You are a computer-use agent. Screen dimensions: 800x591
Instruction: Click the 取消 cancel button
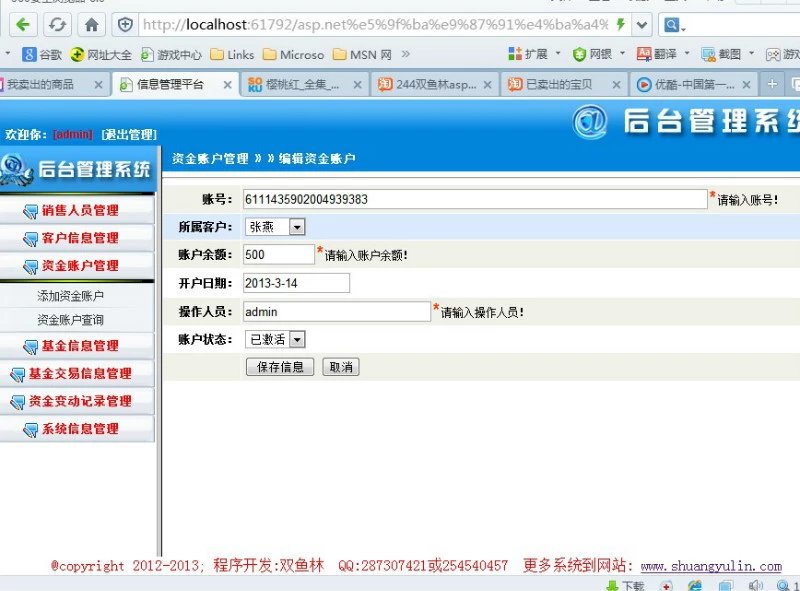tap(341, 367)
